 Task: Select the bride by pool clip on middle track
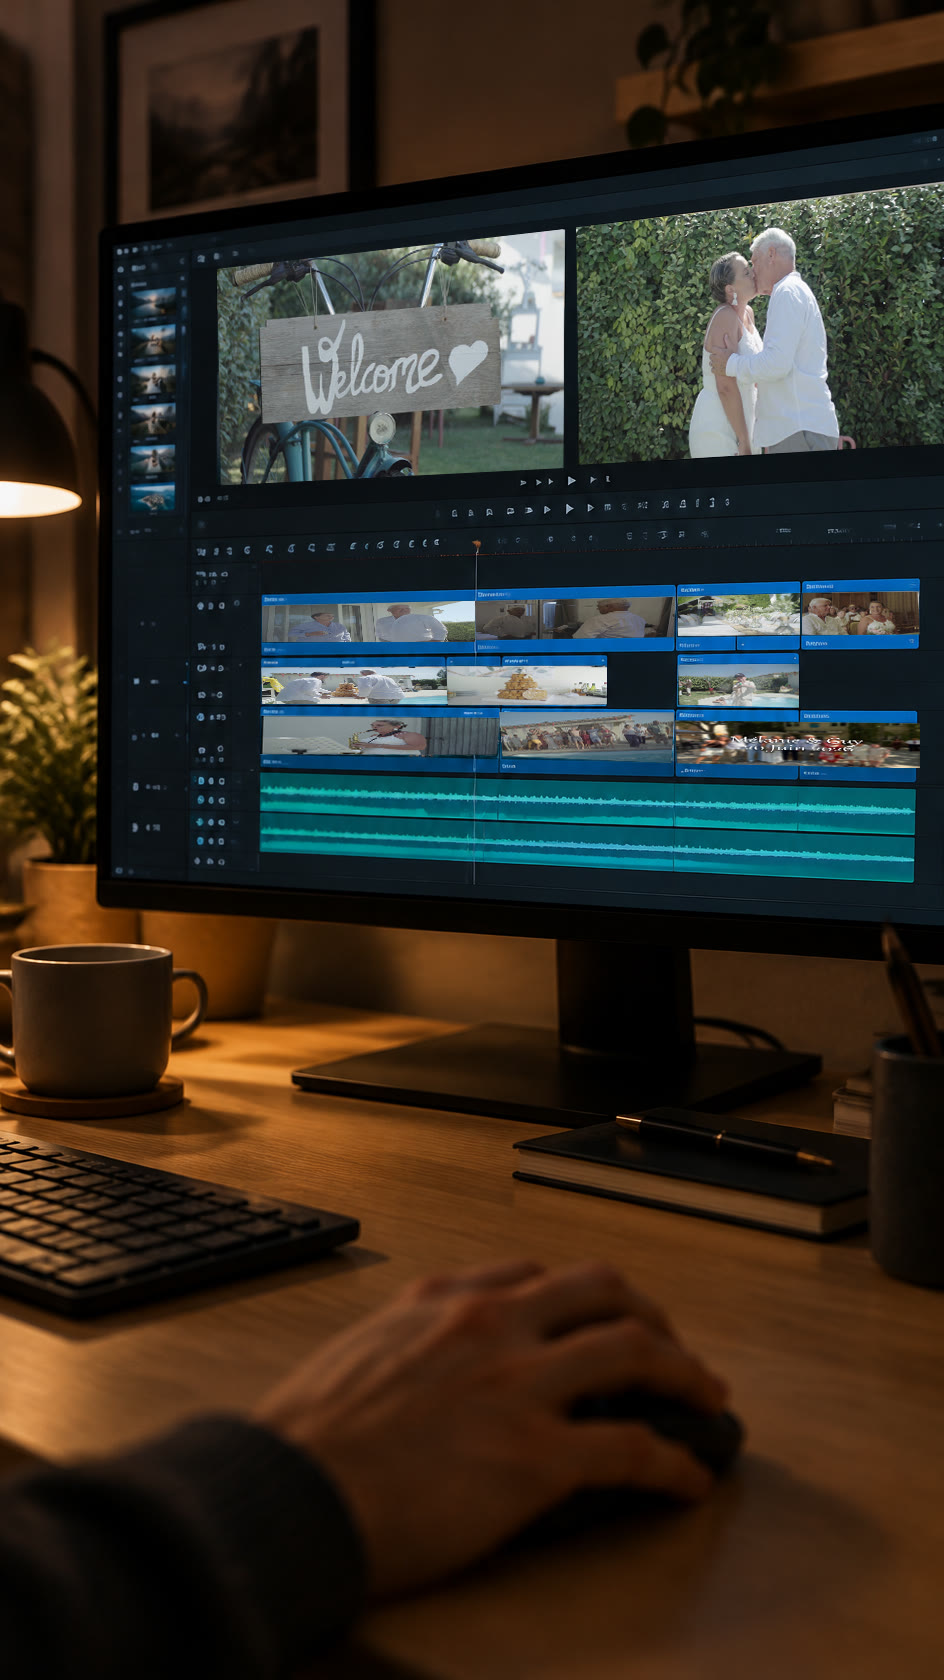pos(738,682)
